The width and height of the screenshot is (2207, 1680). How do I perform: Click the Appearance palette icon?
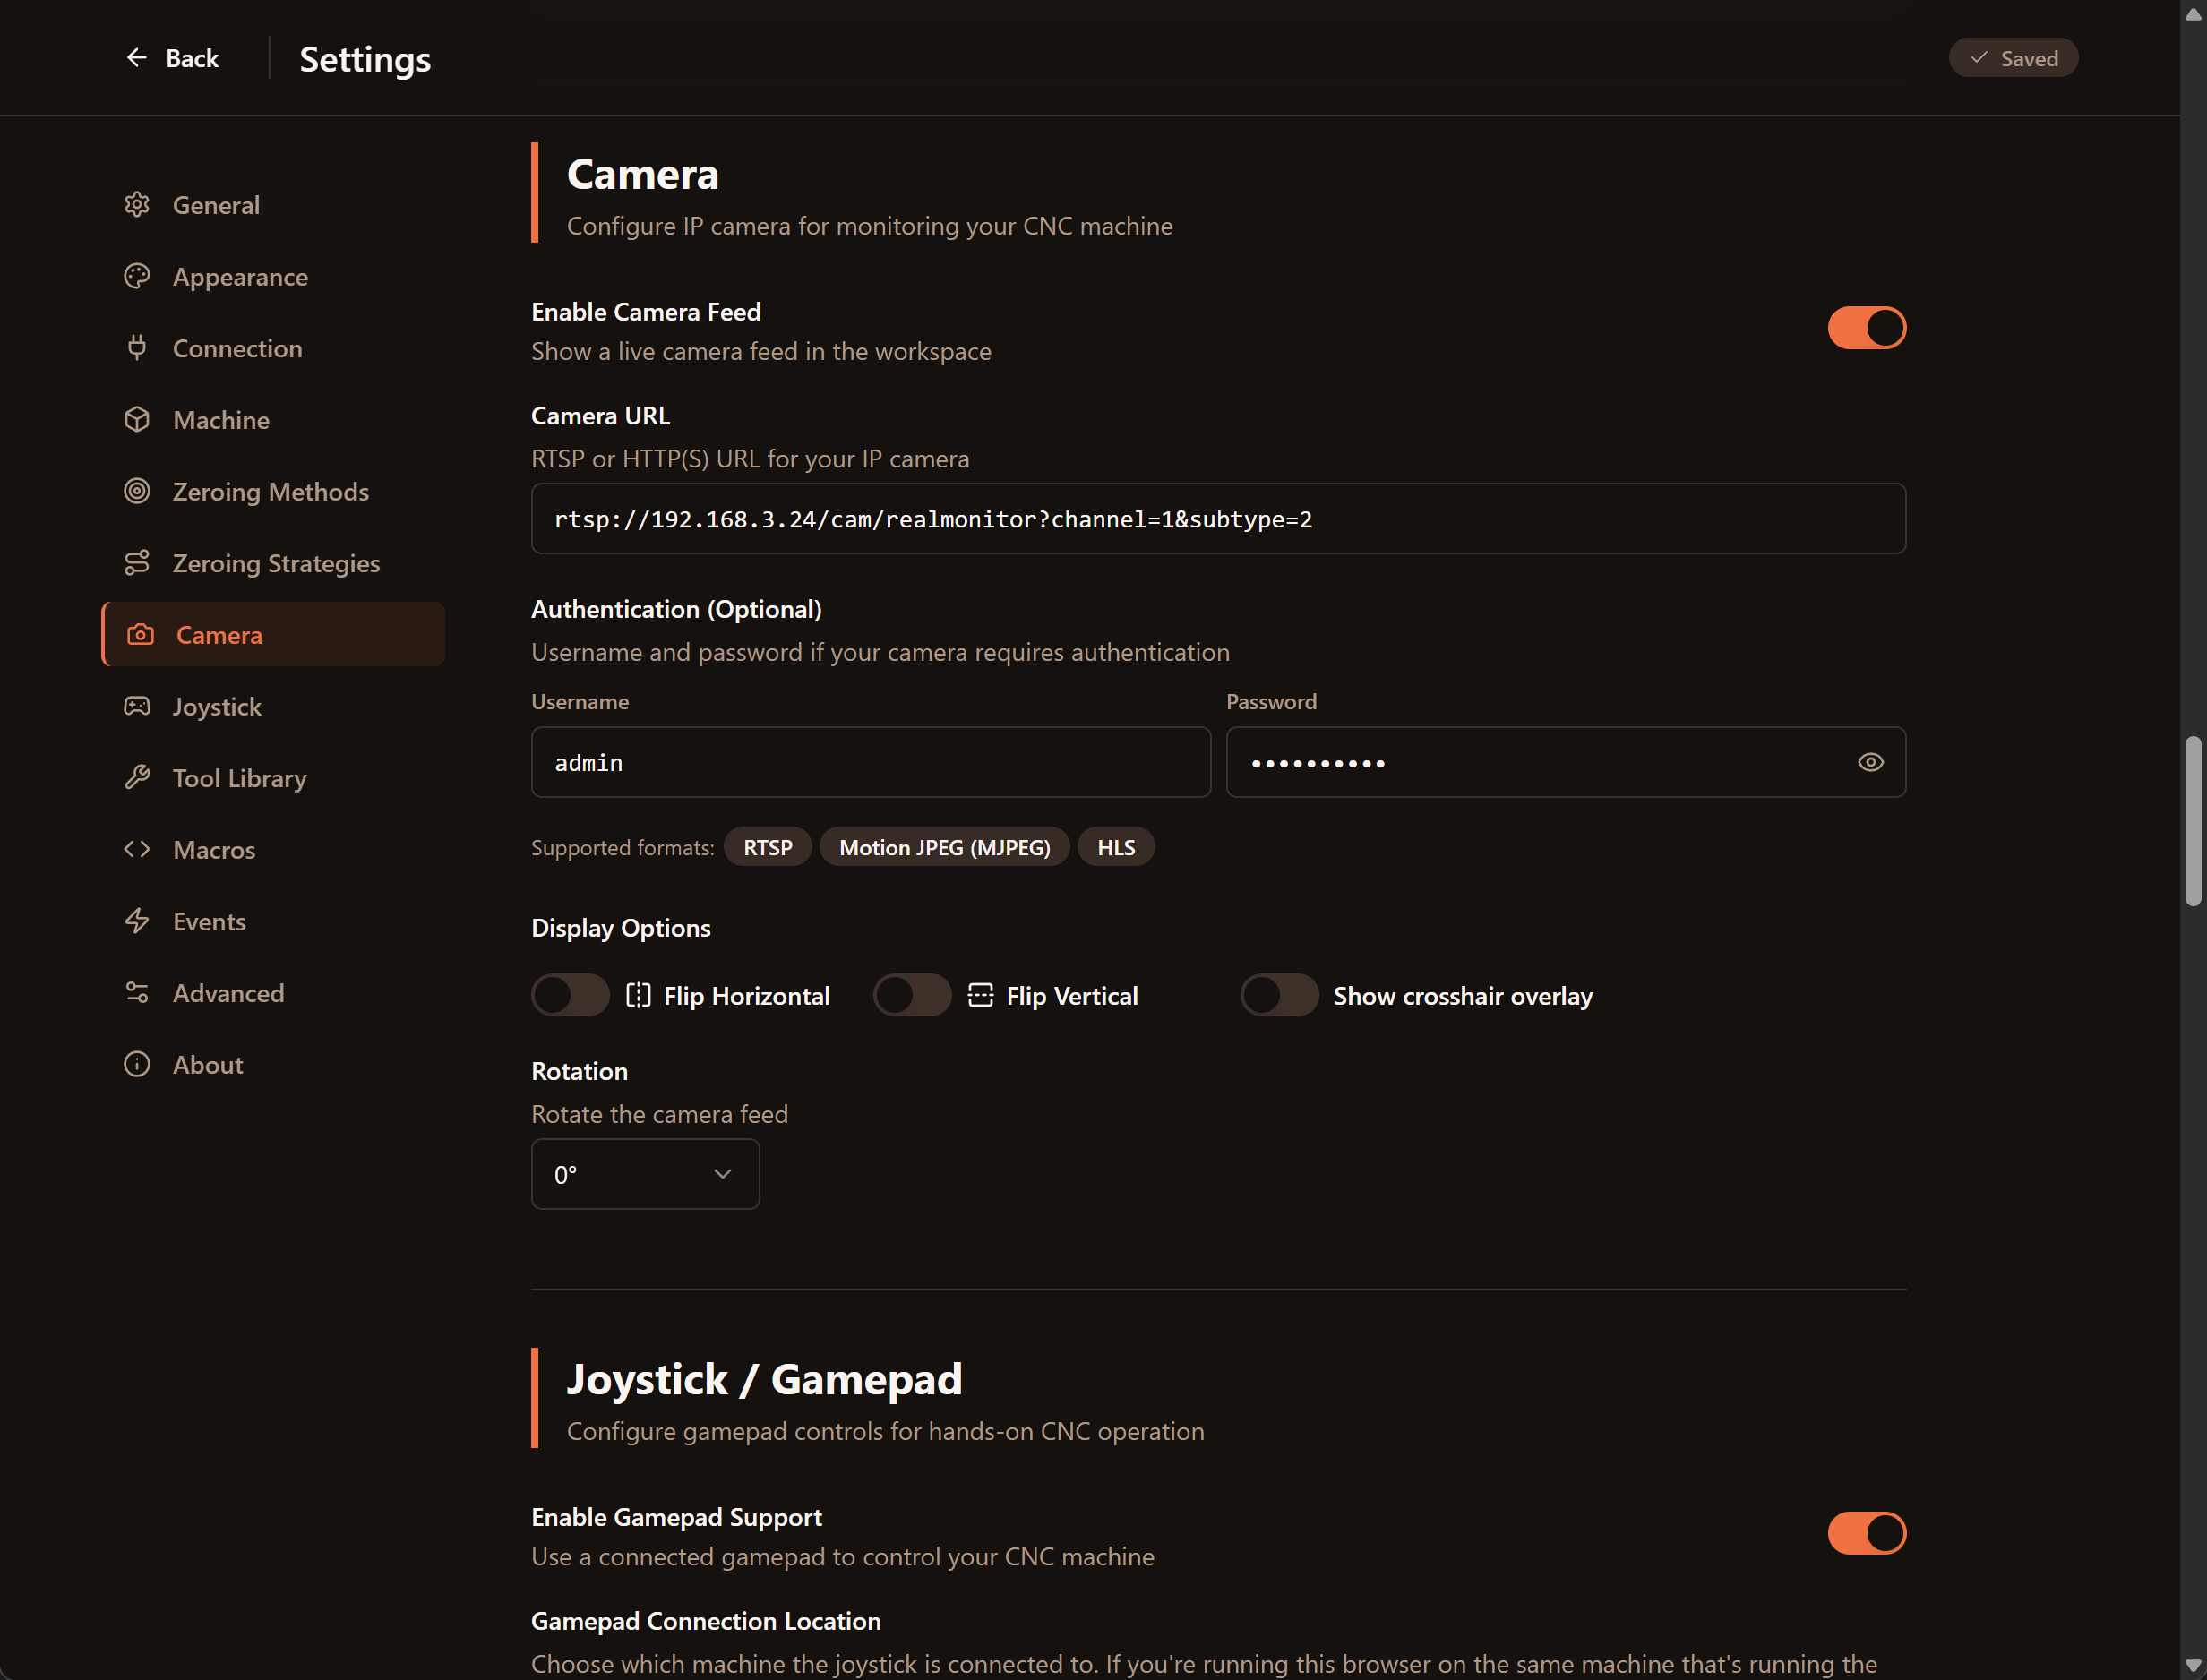coord(138,276)
